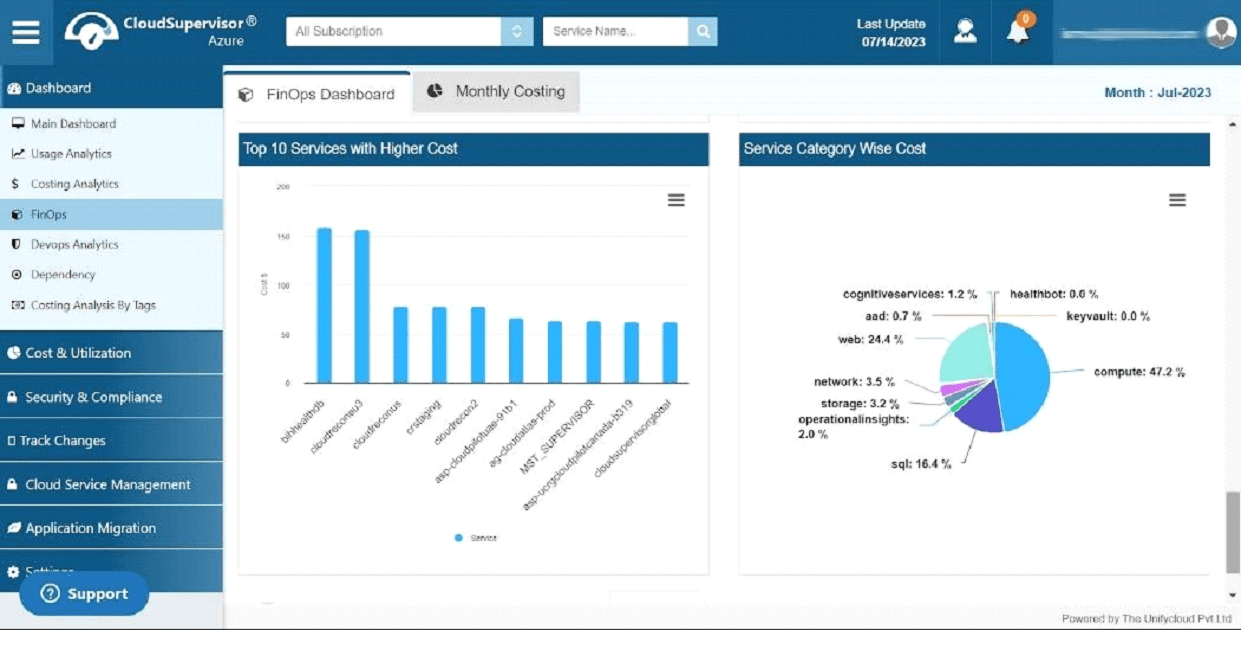Click the profile avatar picture
The height and width of the screenshot is (648, 1241).
[1221, 32]
